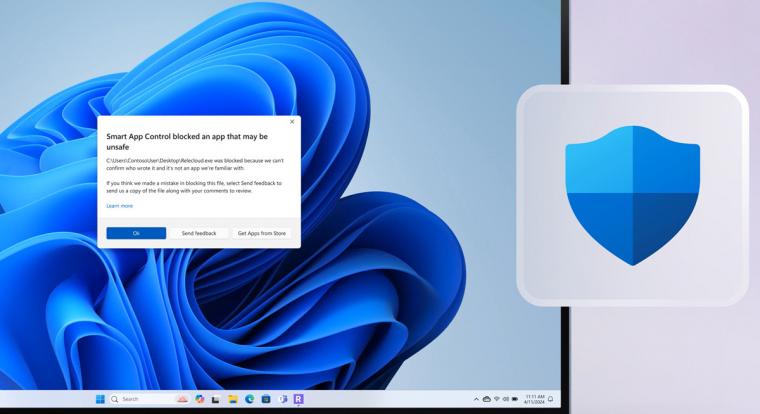760x414 pixels.
Task: Click the Send feedback button
Action: coord(199,233)
